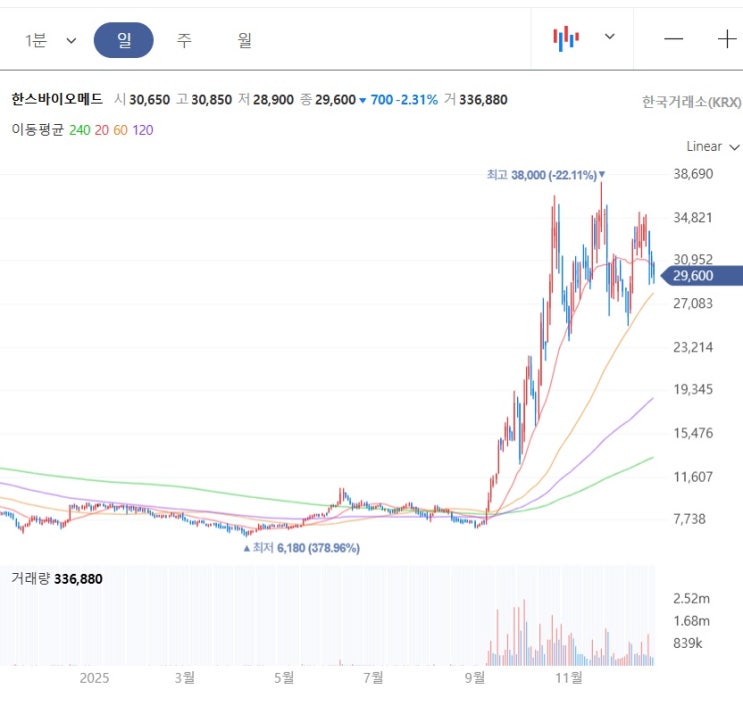
Task: Switch to the 월 monthly chart tab
Action: click(245, 40)
